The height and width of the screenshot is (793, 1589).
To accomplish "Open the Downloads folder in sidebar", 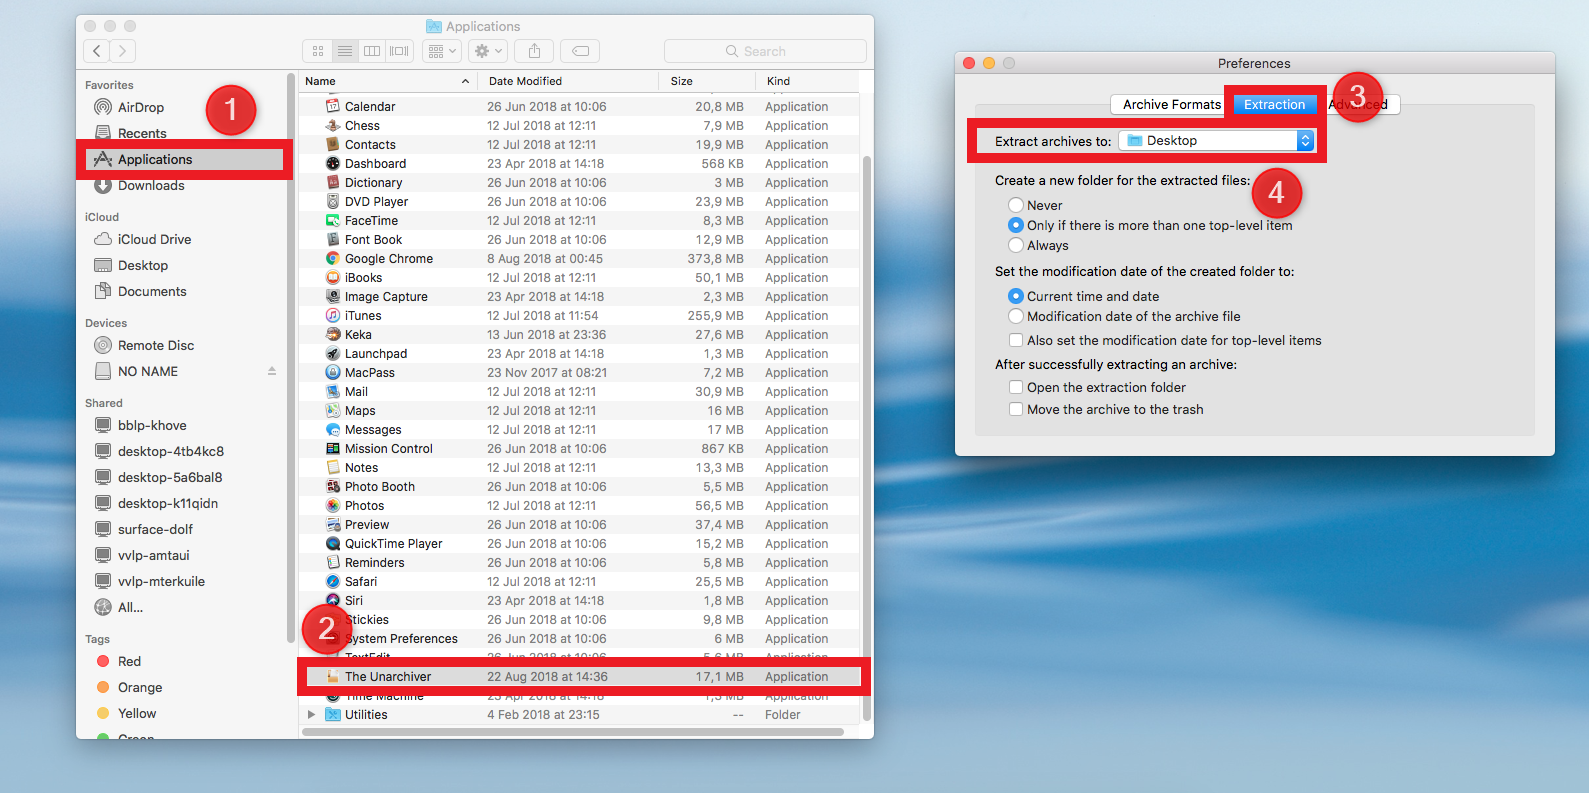I will coord(150,185).
